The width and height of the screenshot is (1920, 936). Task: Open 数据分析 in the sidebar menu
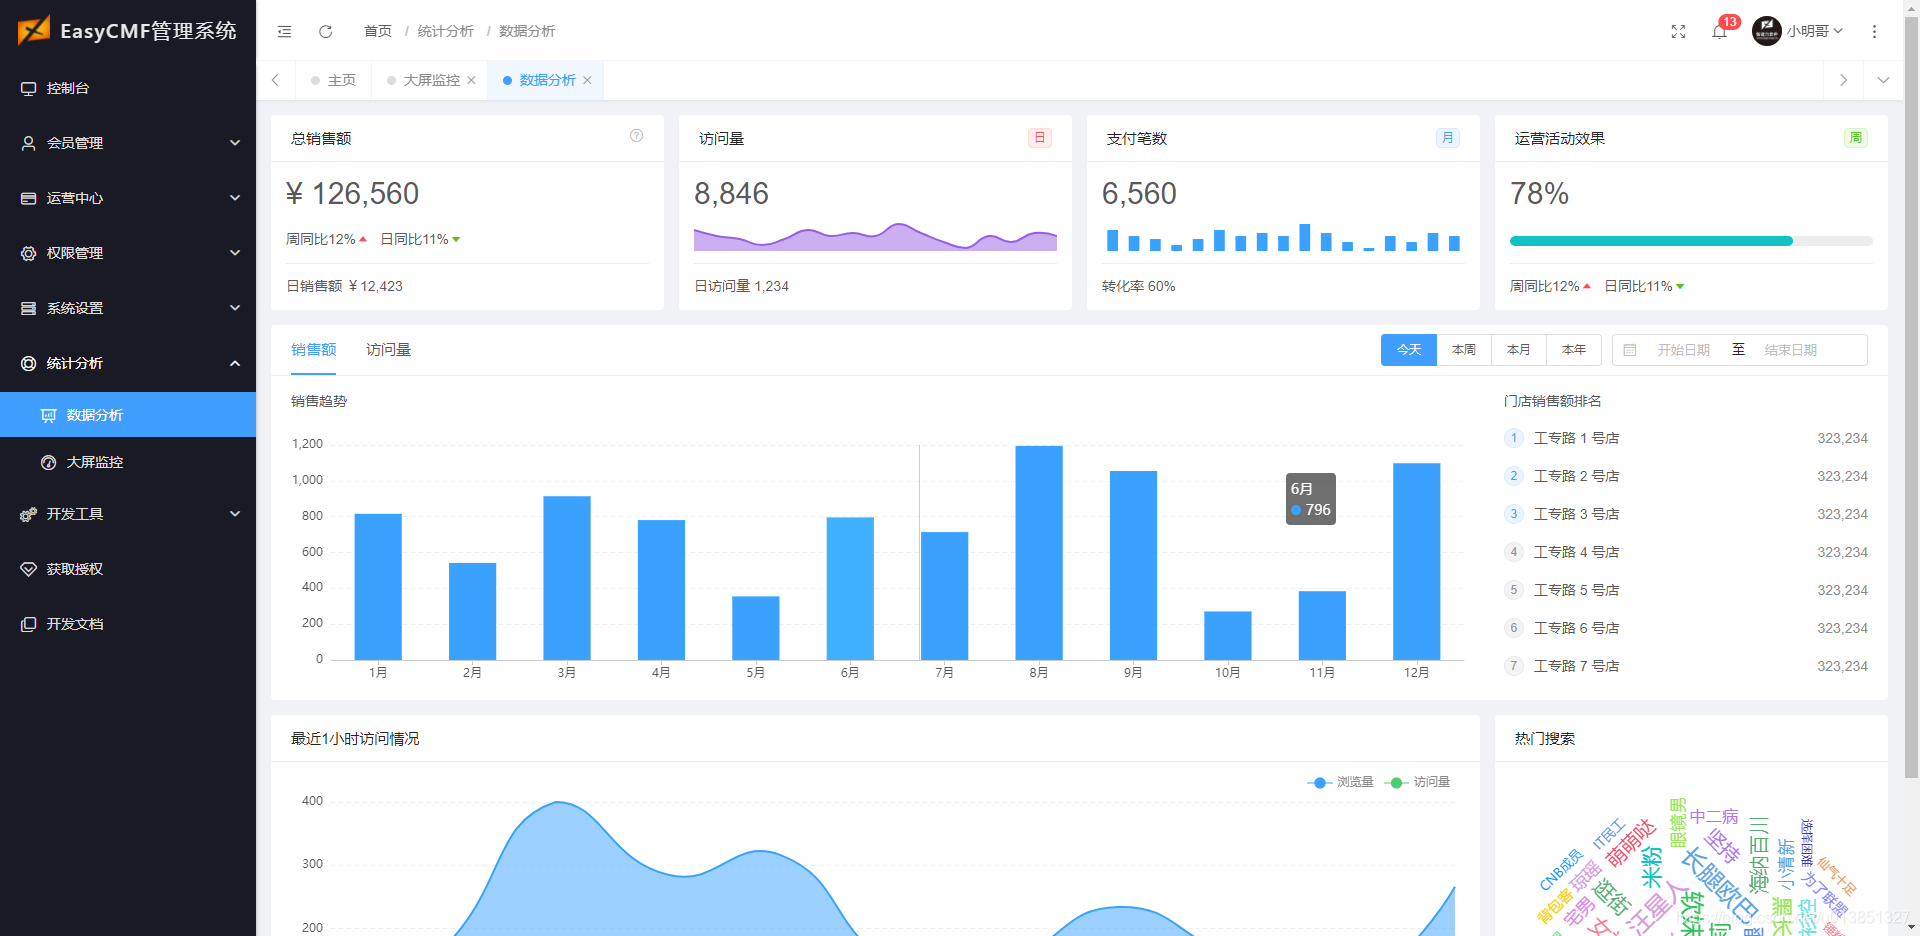point(128,415)
